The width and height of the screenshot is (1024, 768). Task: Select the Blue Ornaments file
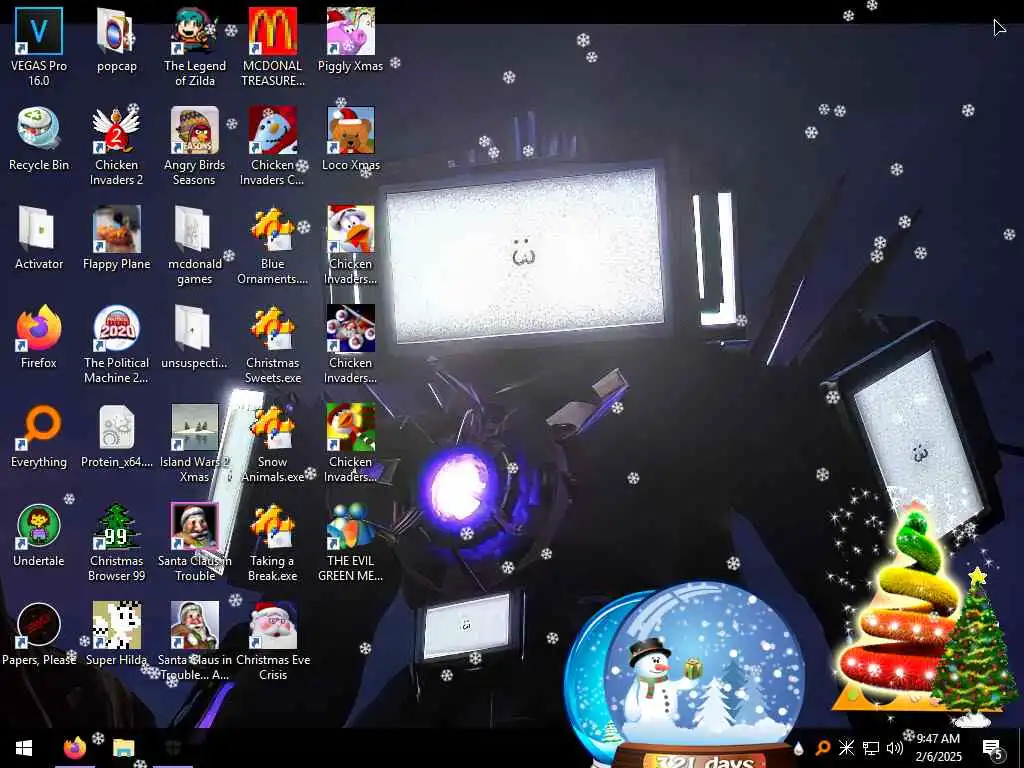(x=273, y=246)
